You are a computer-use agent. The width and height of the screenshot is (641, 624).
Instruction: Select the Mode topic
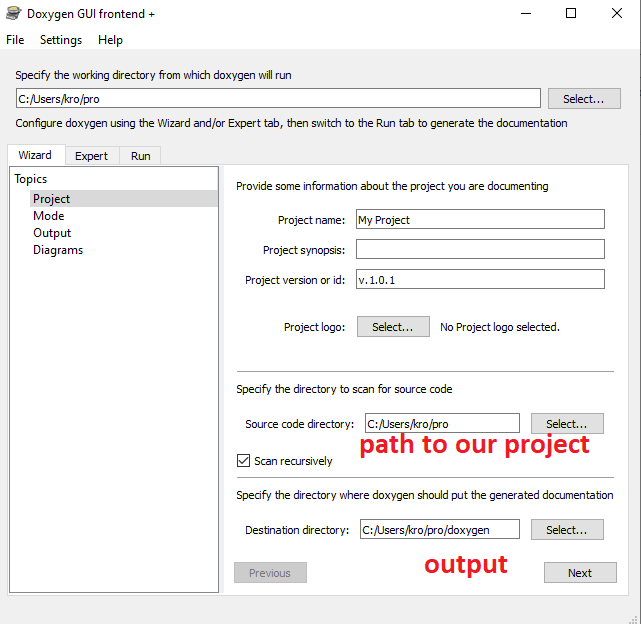click(x=49, y=215)
